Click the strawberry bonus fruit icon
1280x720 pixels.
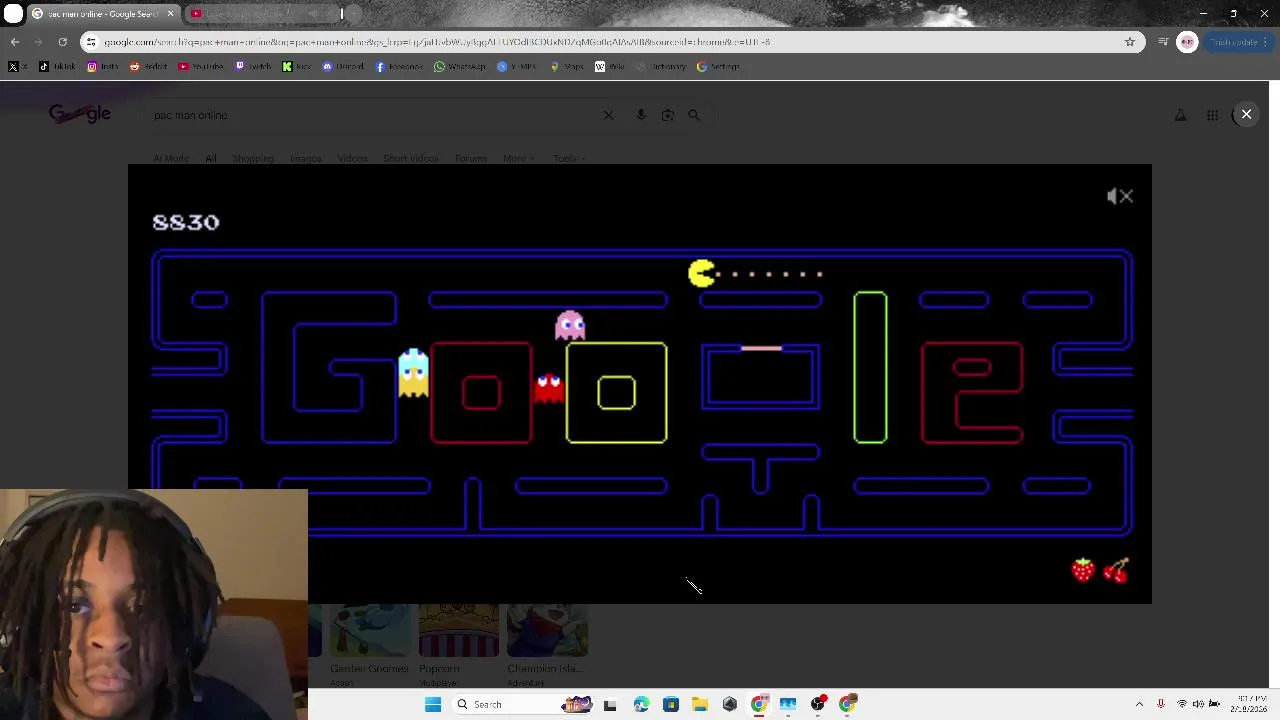1083,570
